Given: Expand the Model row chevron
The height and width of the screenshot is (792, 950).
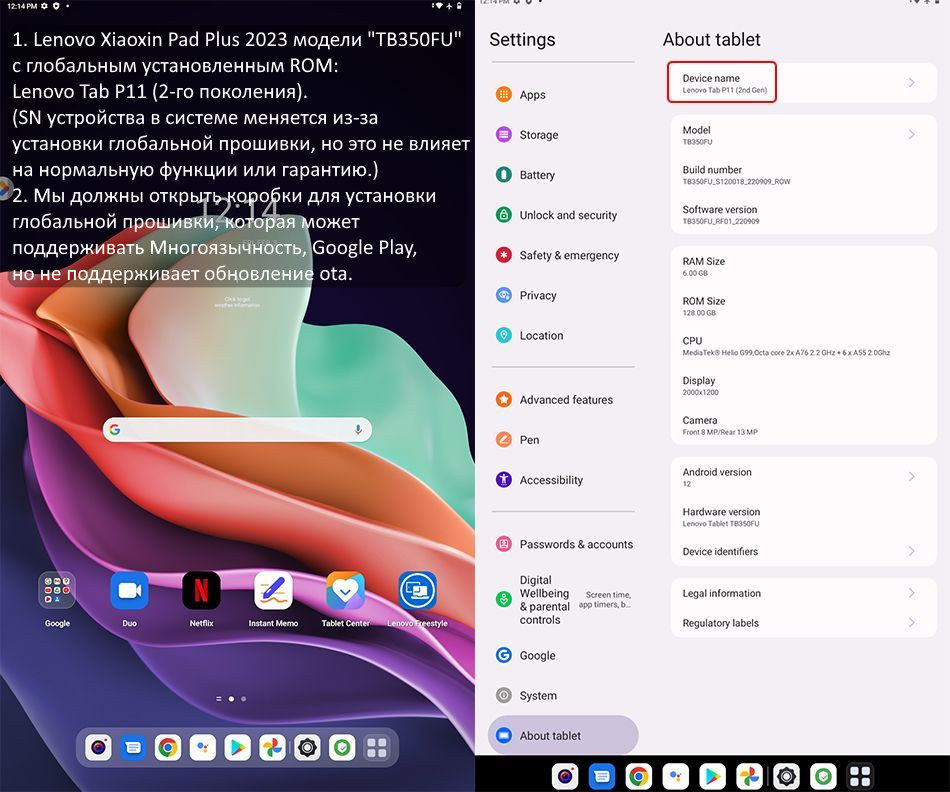Looking at the screenshot, I should [x=911, y=135].
